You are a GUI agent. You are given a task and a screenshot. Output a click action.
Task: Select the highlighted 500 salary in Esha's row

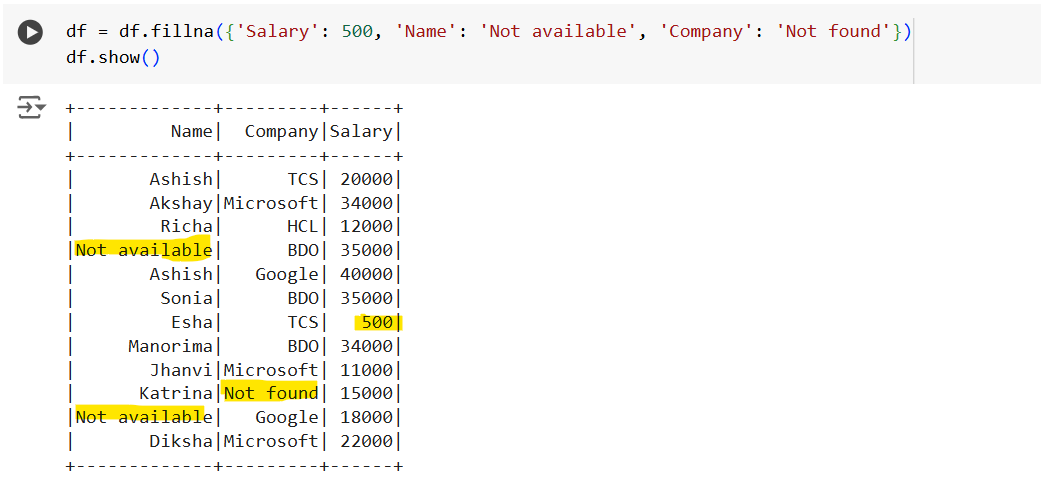[x=377, y=322]
